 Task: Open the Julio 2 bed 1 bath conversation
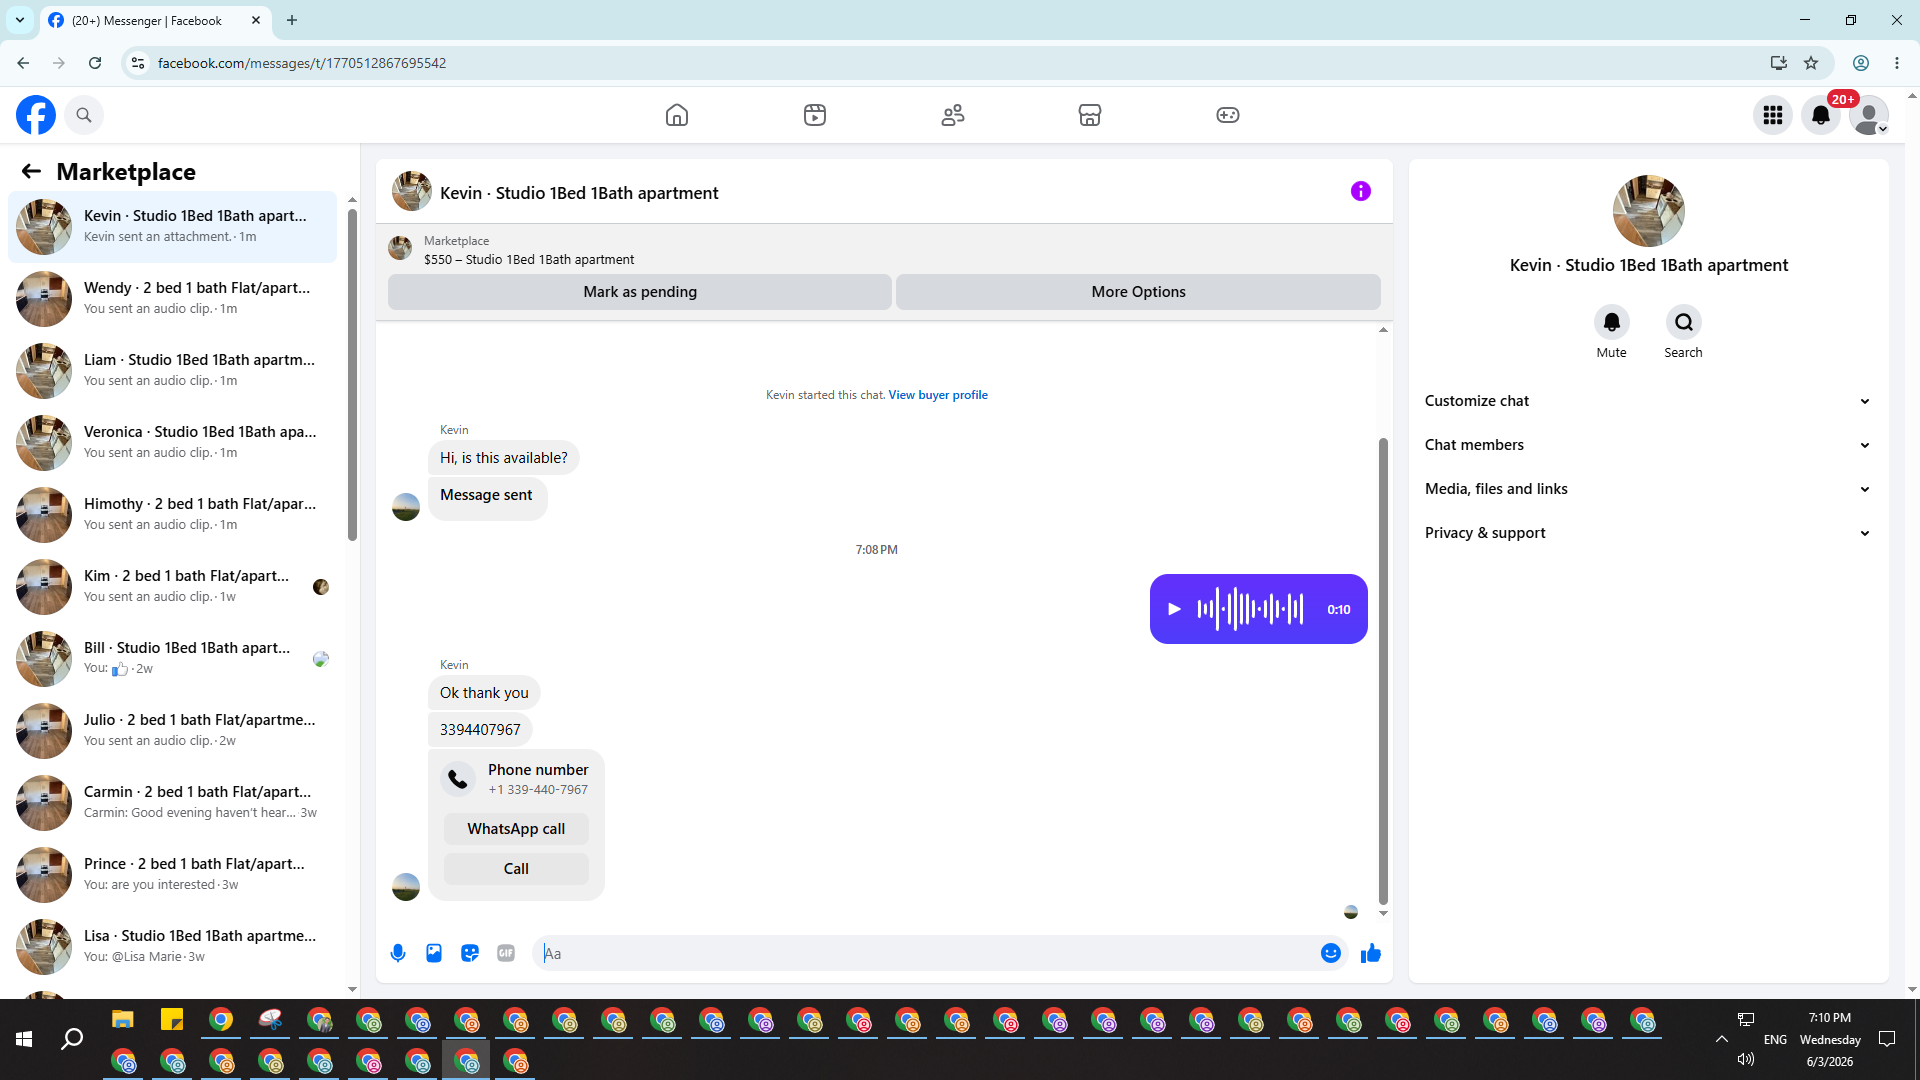(x=173, y=731)
